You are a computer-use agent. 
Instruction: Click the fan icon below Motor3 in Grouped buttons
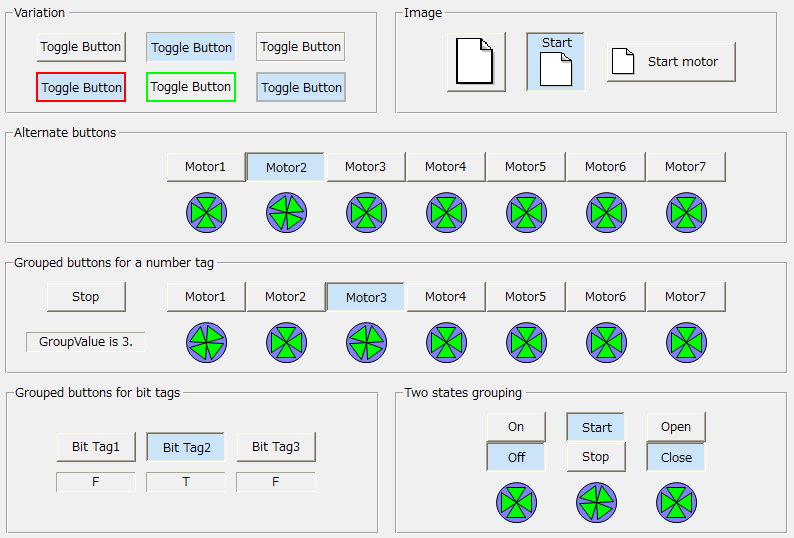tap(366, 343)
